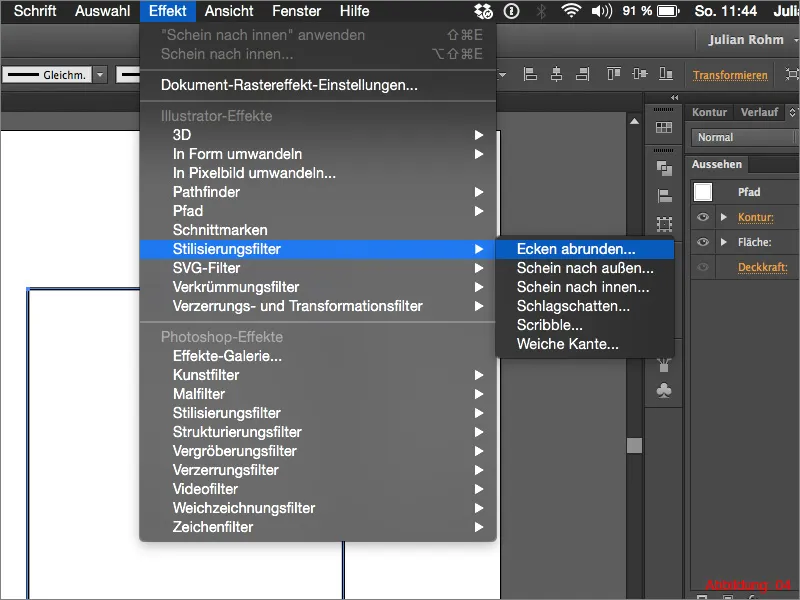Open the Weichzeichnungsfilter submenu
Viewport: 800px width, 600px height.
click(318, 508)
